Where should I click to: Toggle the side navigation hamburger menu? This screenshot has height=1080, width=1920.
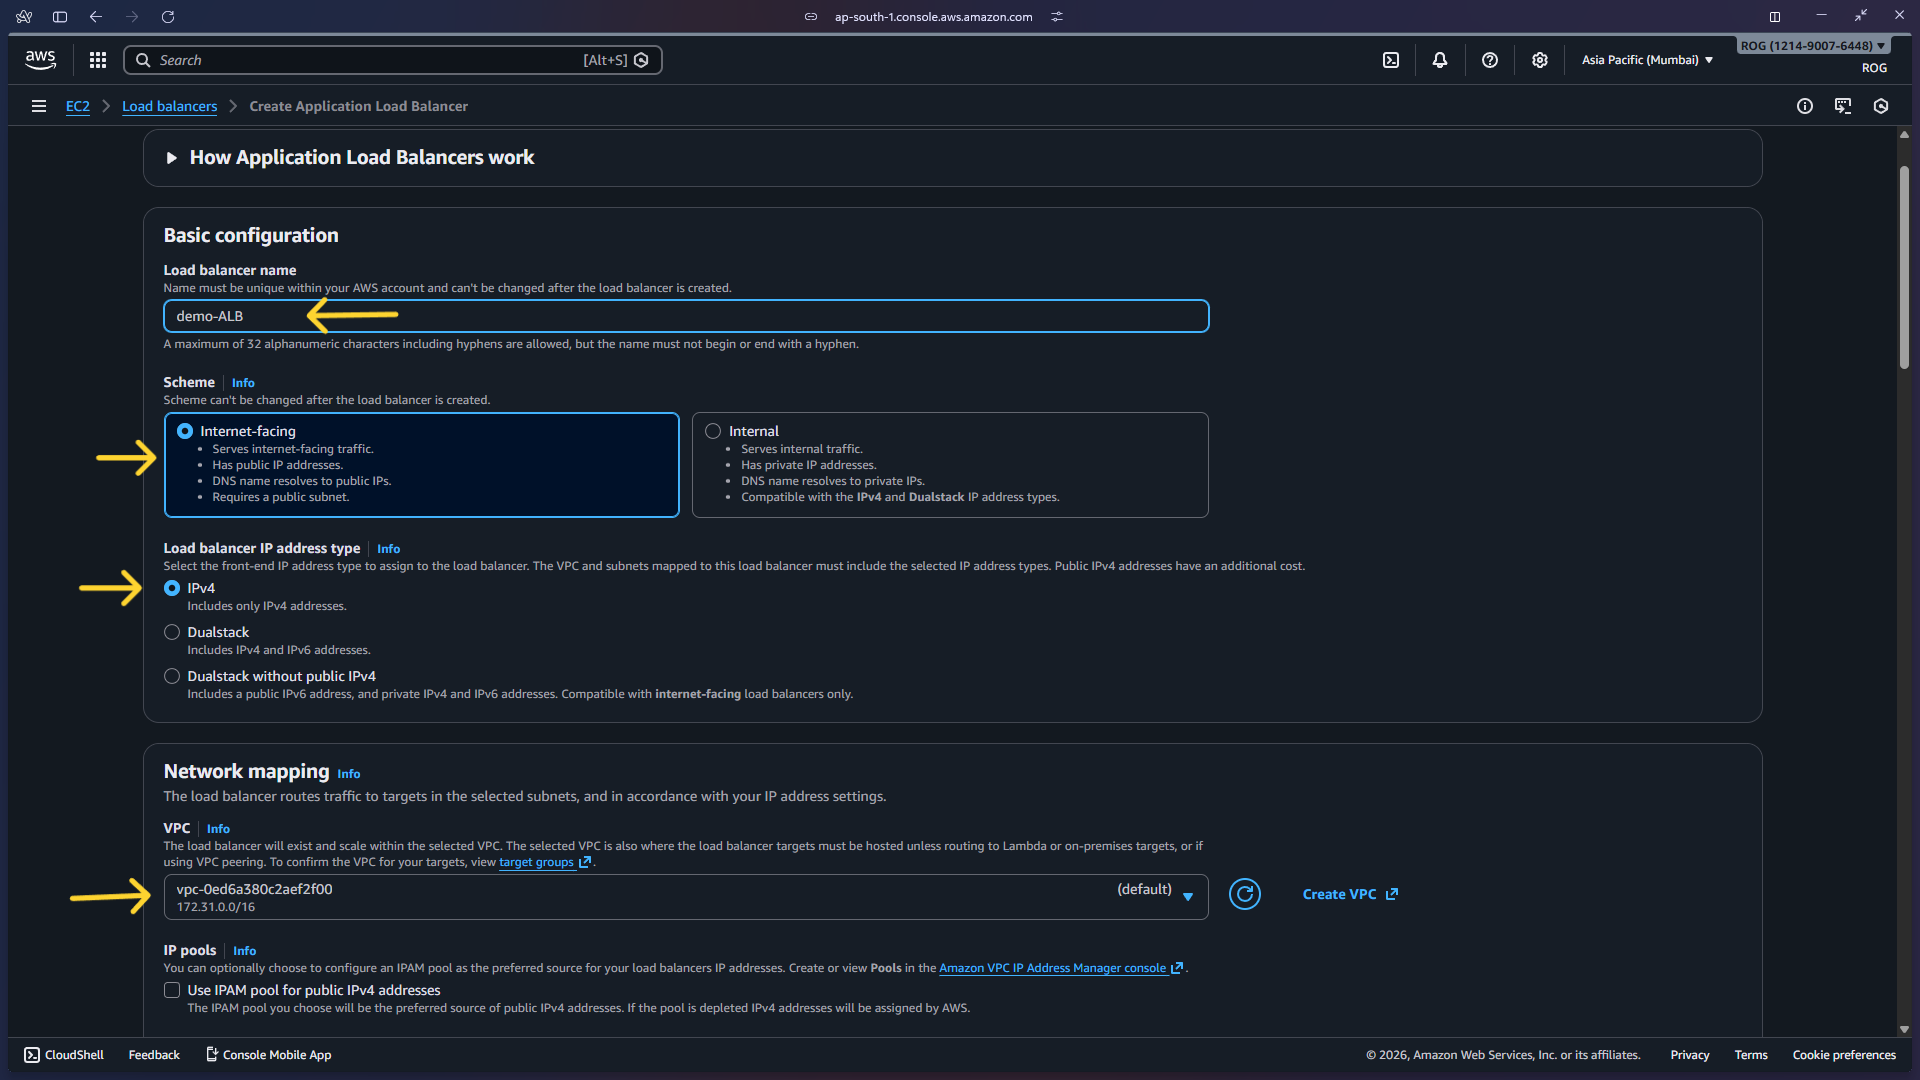pyautogui.click(x=39, y=106)
